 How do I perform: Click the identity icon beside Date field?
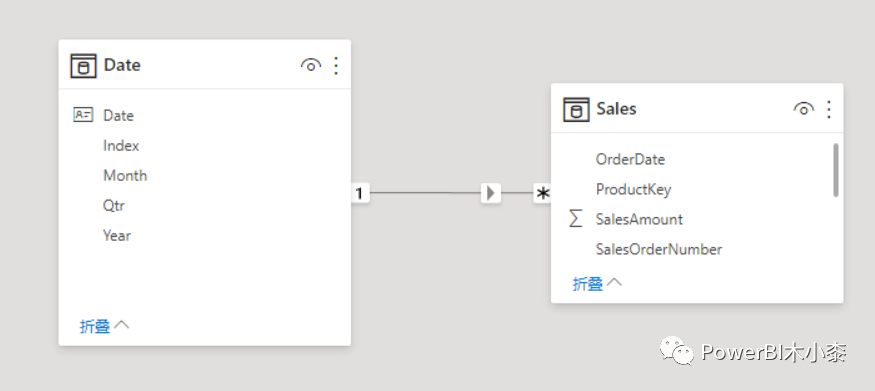click(83, 115)
